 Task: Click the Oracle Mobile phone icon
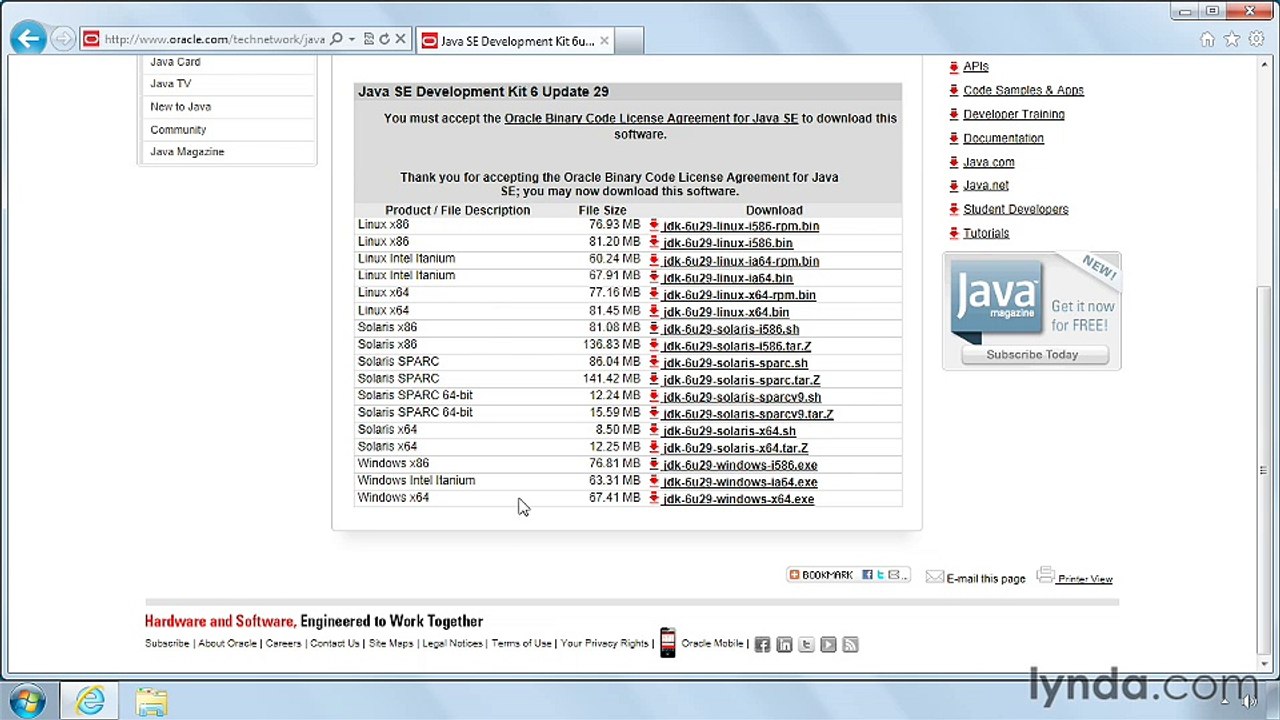[x=668, y=643]
